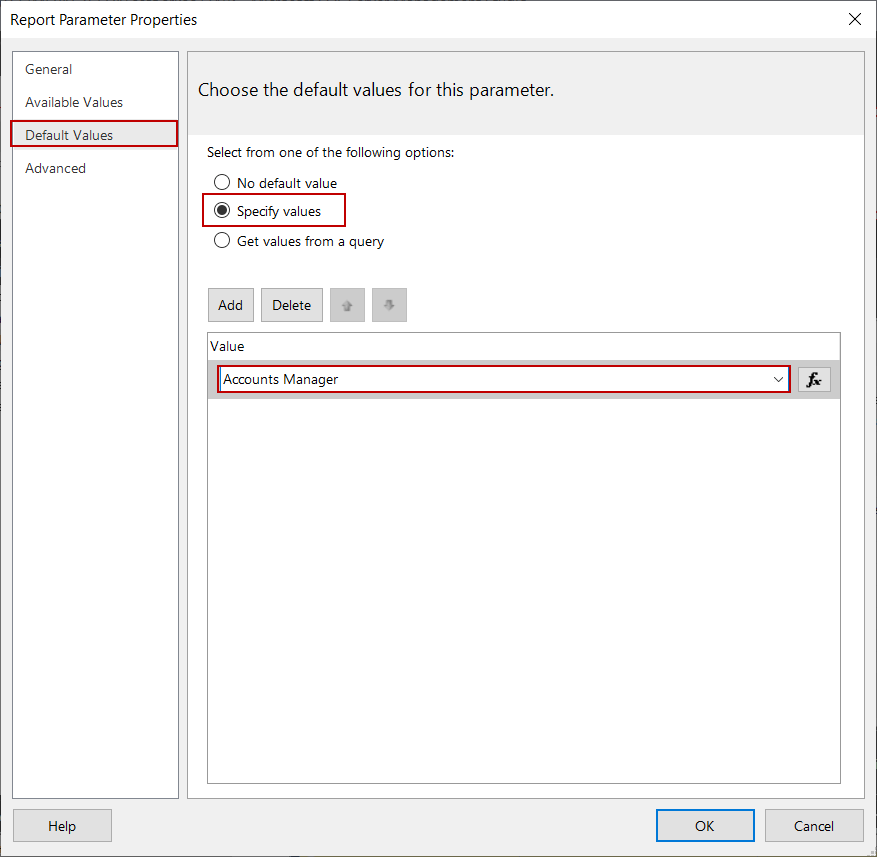Click the move value up arrow
877x857 pixels.
(347, 304)
